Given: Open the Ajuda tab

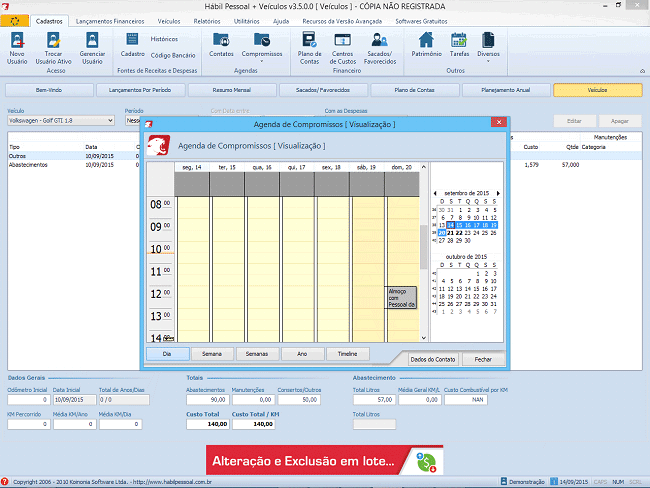Looking at the screenshot, I should tap(281, 21).
